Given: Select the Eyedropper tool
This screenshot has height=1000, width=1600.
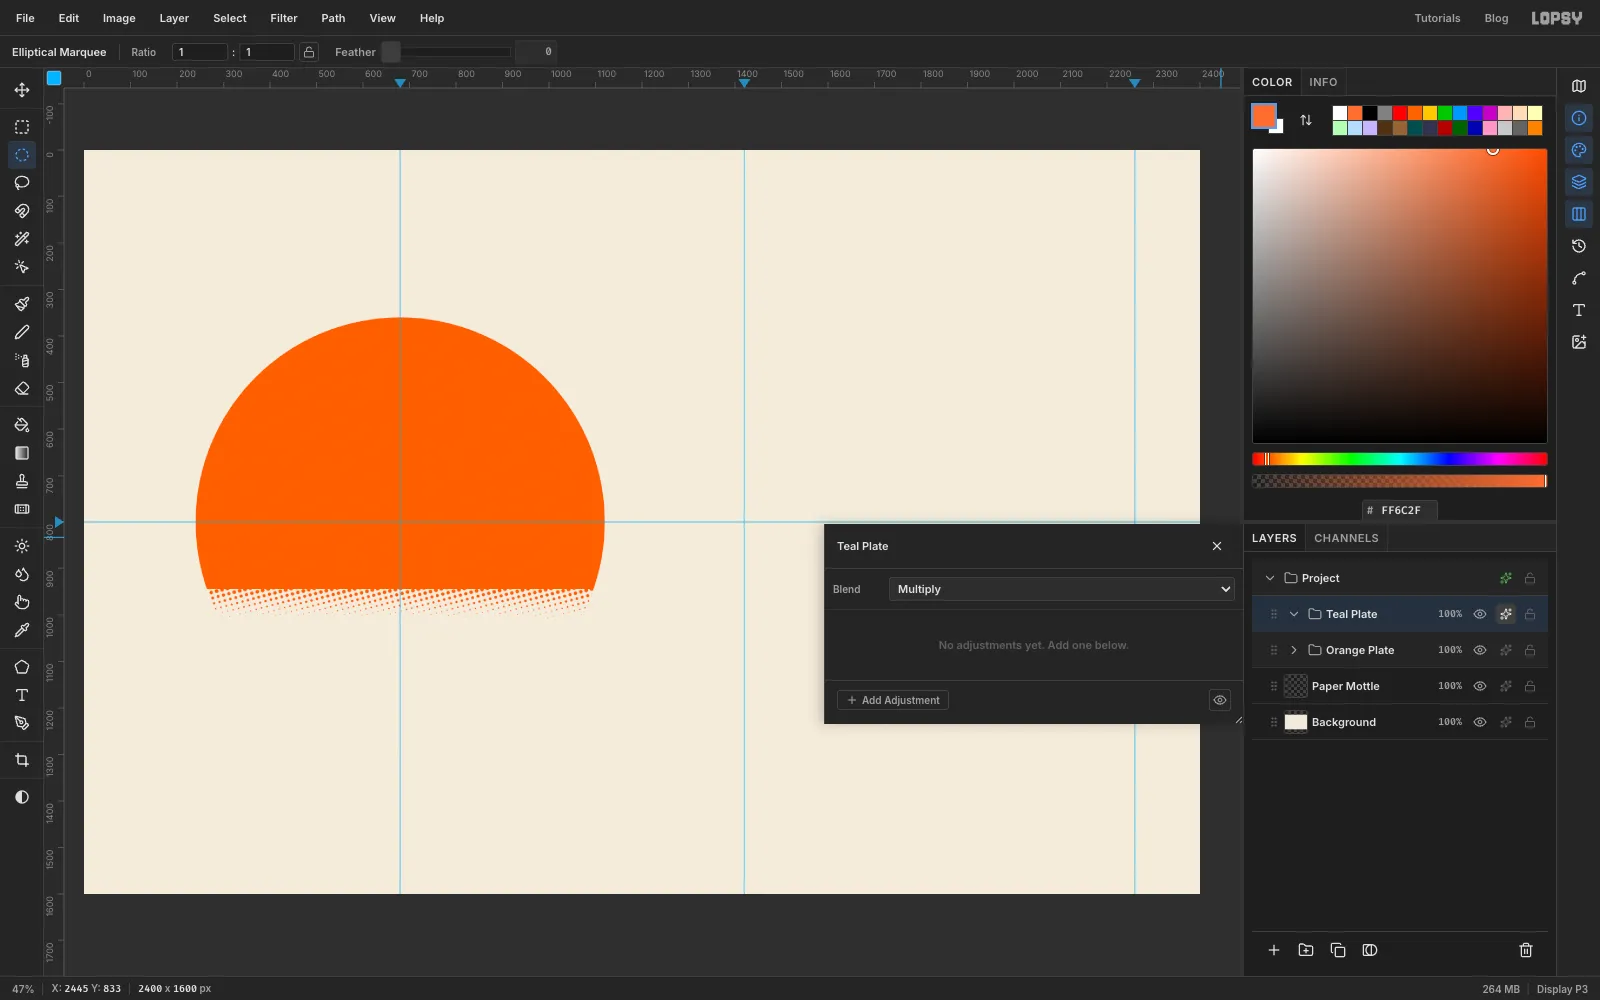Looking at the screenshot, I should click(x=22, y=630).
